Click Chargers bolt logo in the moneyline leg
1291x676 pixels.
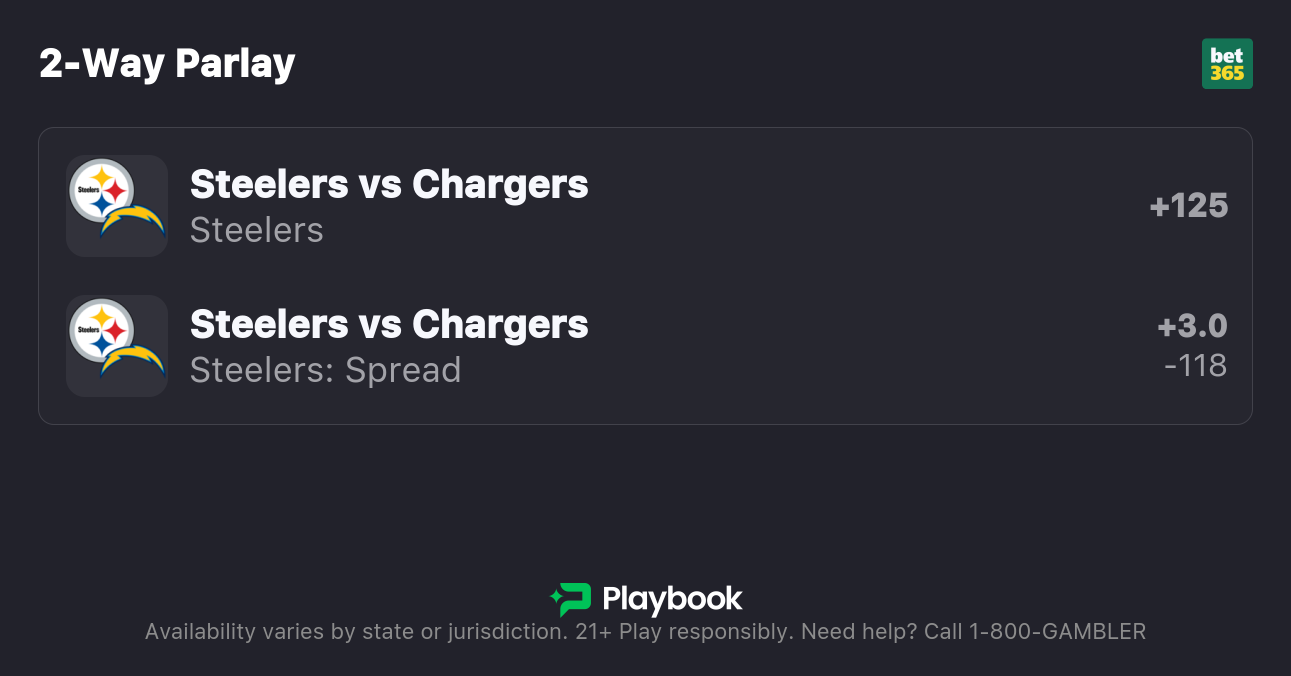pyautogui.click(x=134, y=220)
